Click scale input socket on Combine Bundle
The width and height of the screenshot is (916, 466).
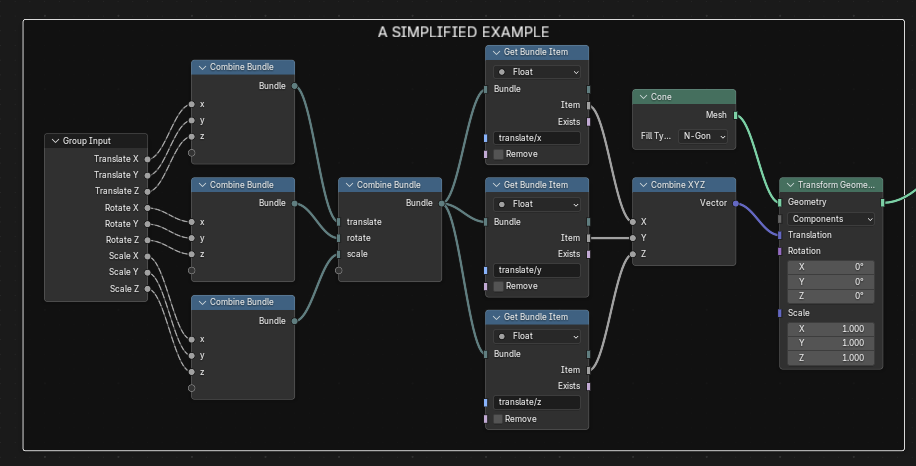pos(338,254)
